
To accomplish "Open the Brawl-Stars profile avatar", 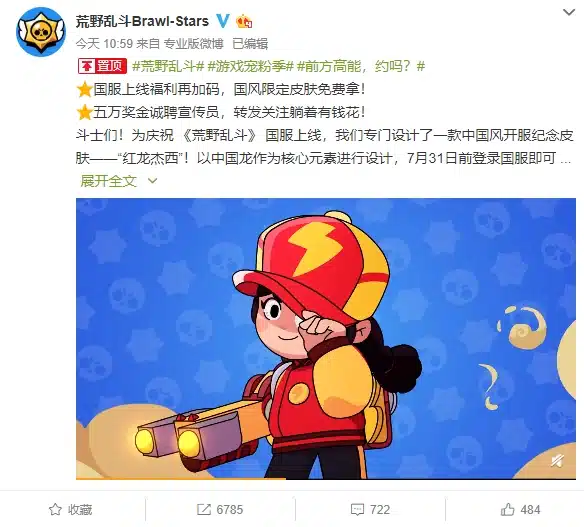I will (x=41, y=32).
